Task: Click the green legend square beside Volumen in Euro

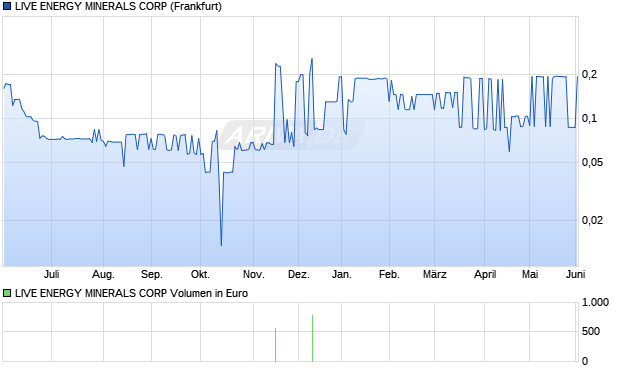Action: pos(7,293)
